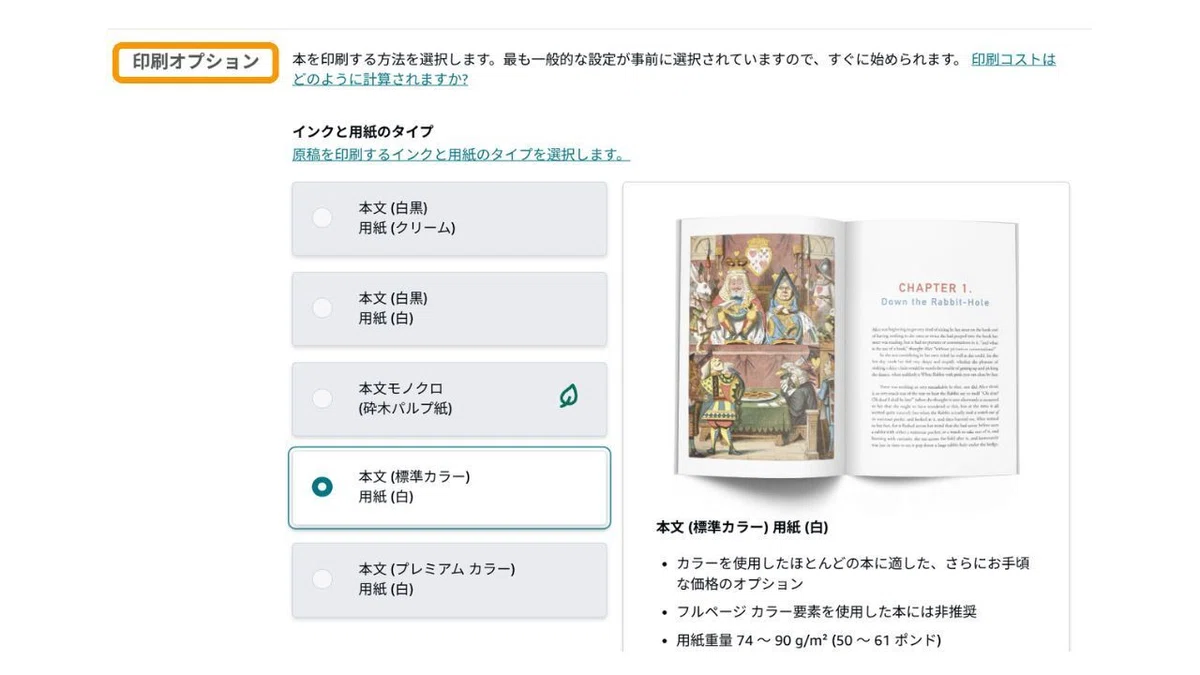Choose 本文モノクロ (砕木パルプ紙) radio option
The width and height of the screenshot is (1200, 675).
pos(322,398)
